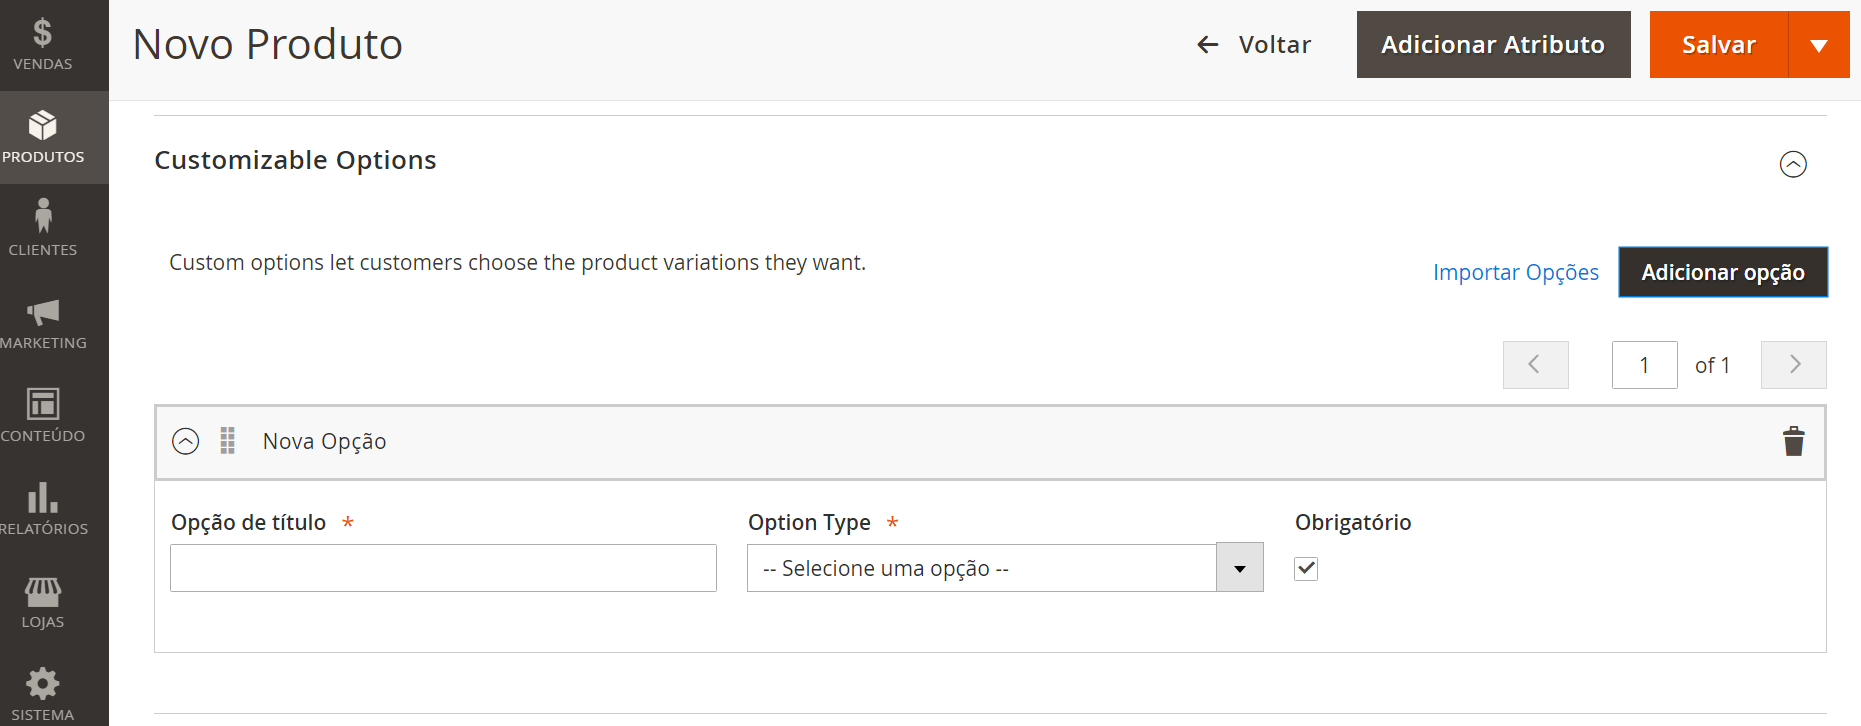Open the Marketing megaphone menu
1861x726 pixels.
(43, 323)
